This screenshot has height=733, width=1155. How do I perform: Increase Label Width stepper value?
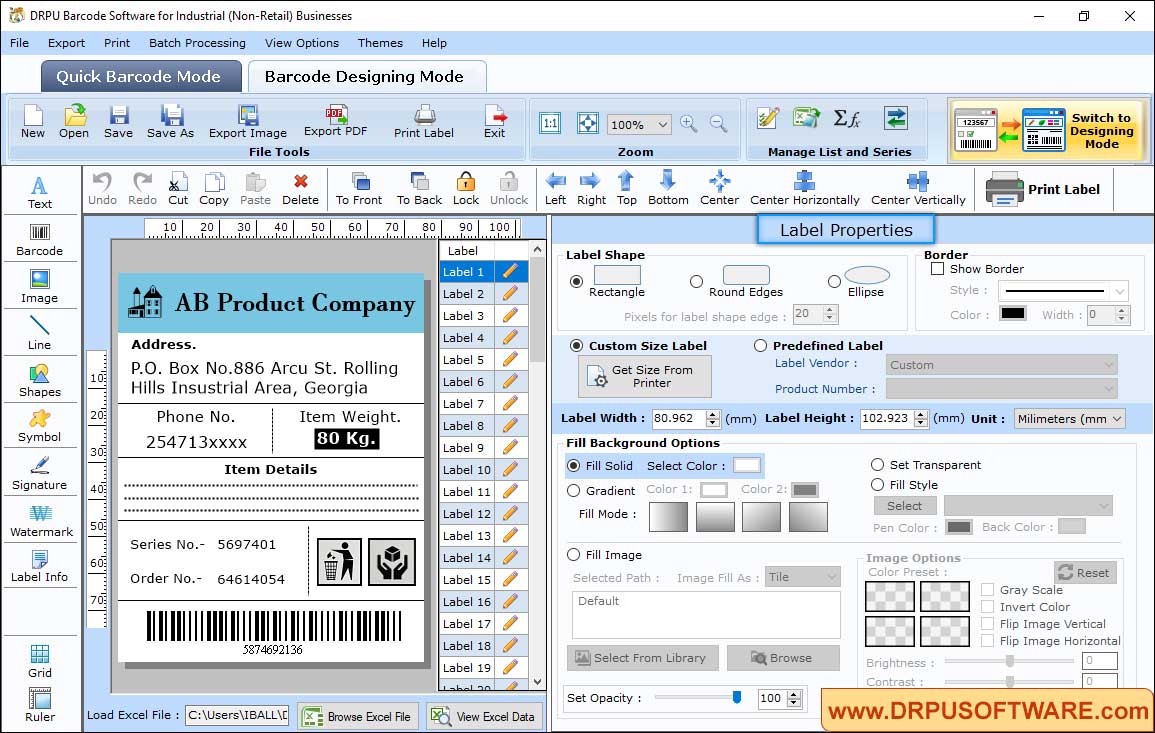(x=712, y=414)
